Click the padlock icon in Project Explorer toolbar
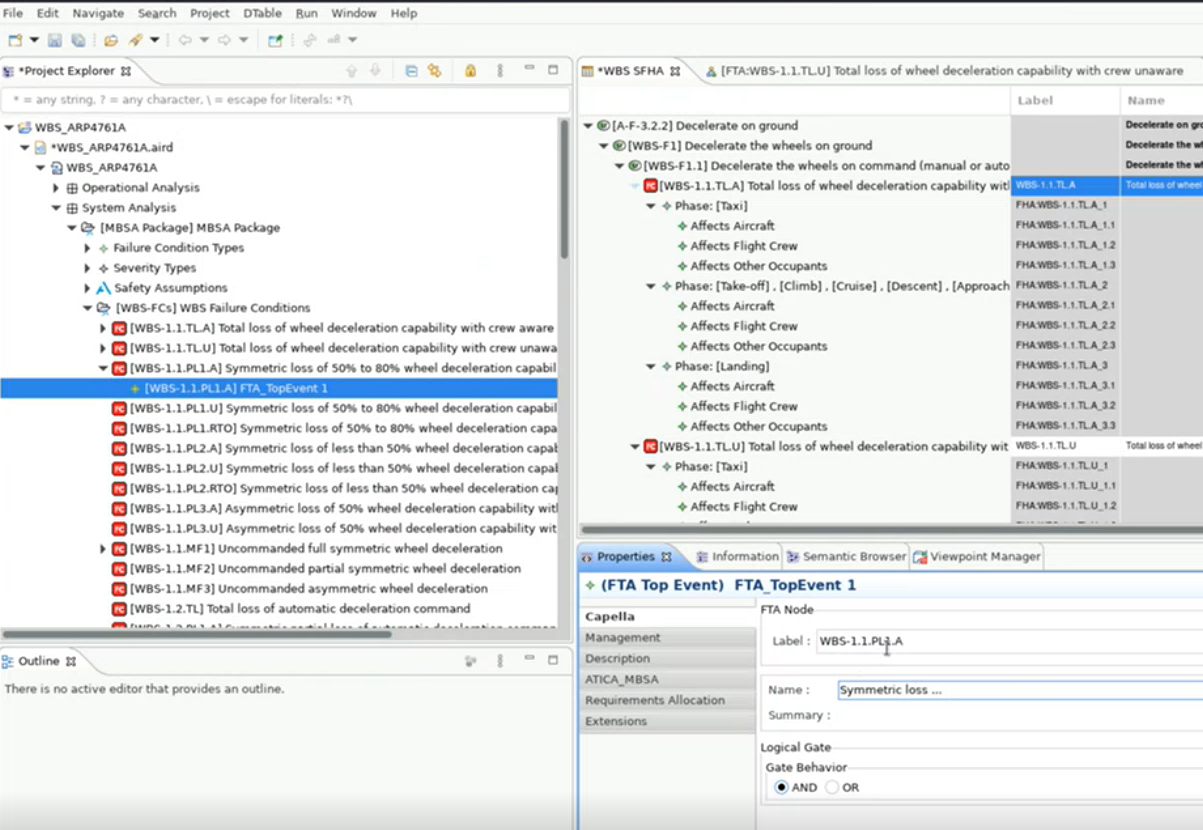Image resolution: width=1203 pixels, height=830 pixels. pyautogui.click(x=470, y=71)
